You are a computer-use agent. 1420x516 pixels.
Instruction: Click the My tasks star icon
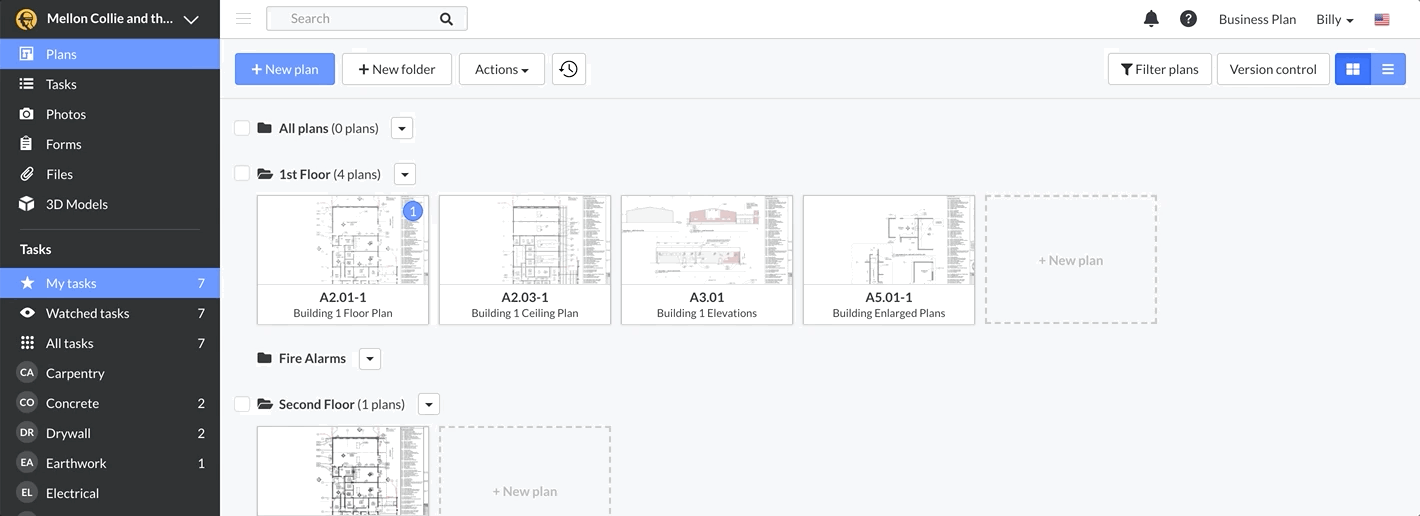[27, 283]
